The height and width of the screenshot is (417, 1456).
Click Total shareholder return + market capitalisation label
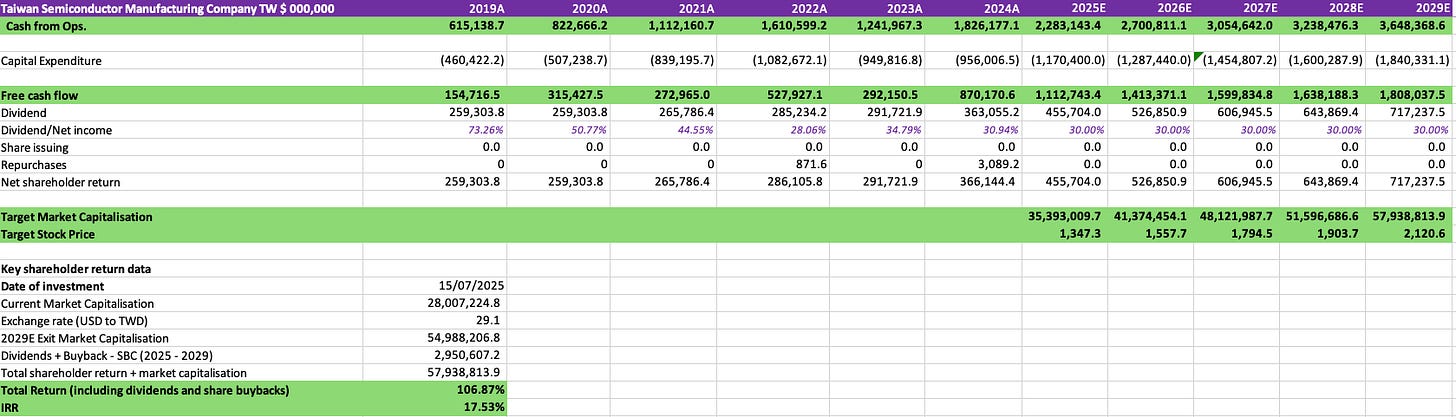[124, 372]
